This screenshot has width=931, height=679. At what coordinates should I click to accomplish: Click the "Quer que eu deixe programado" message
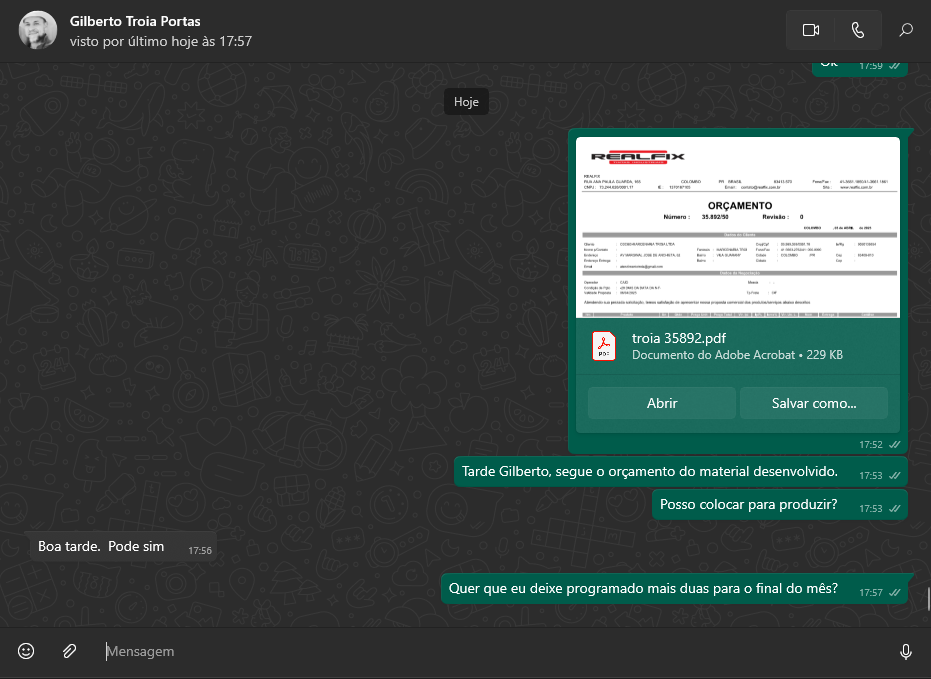[644, 588]
